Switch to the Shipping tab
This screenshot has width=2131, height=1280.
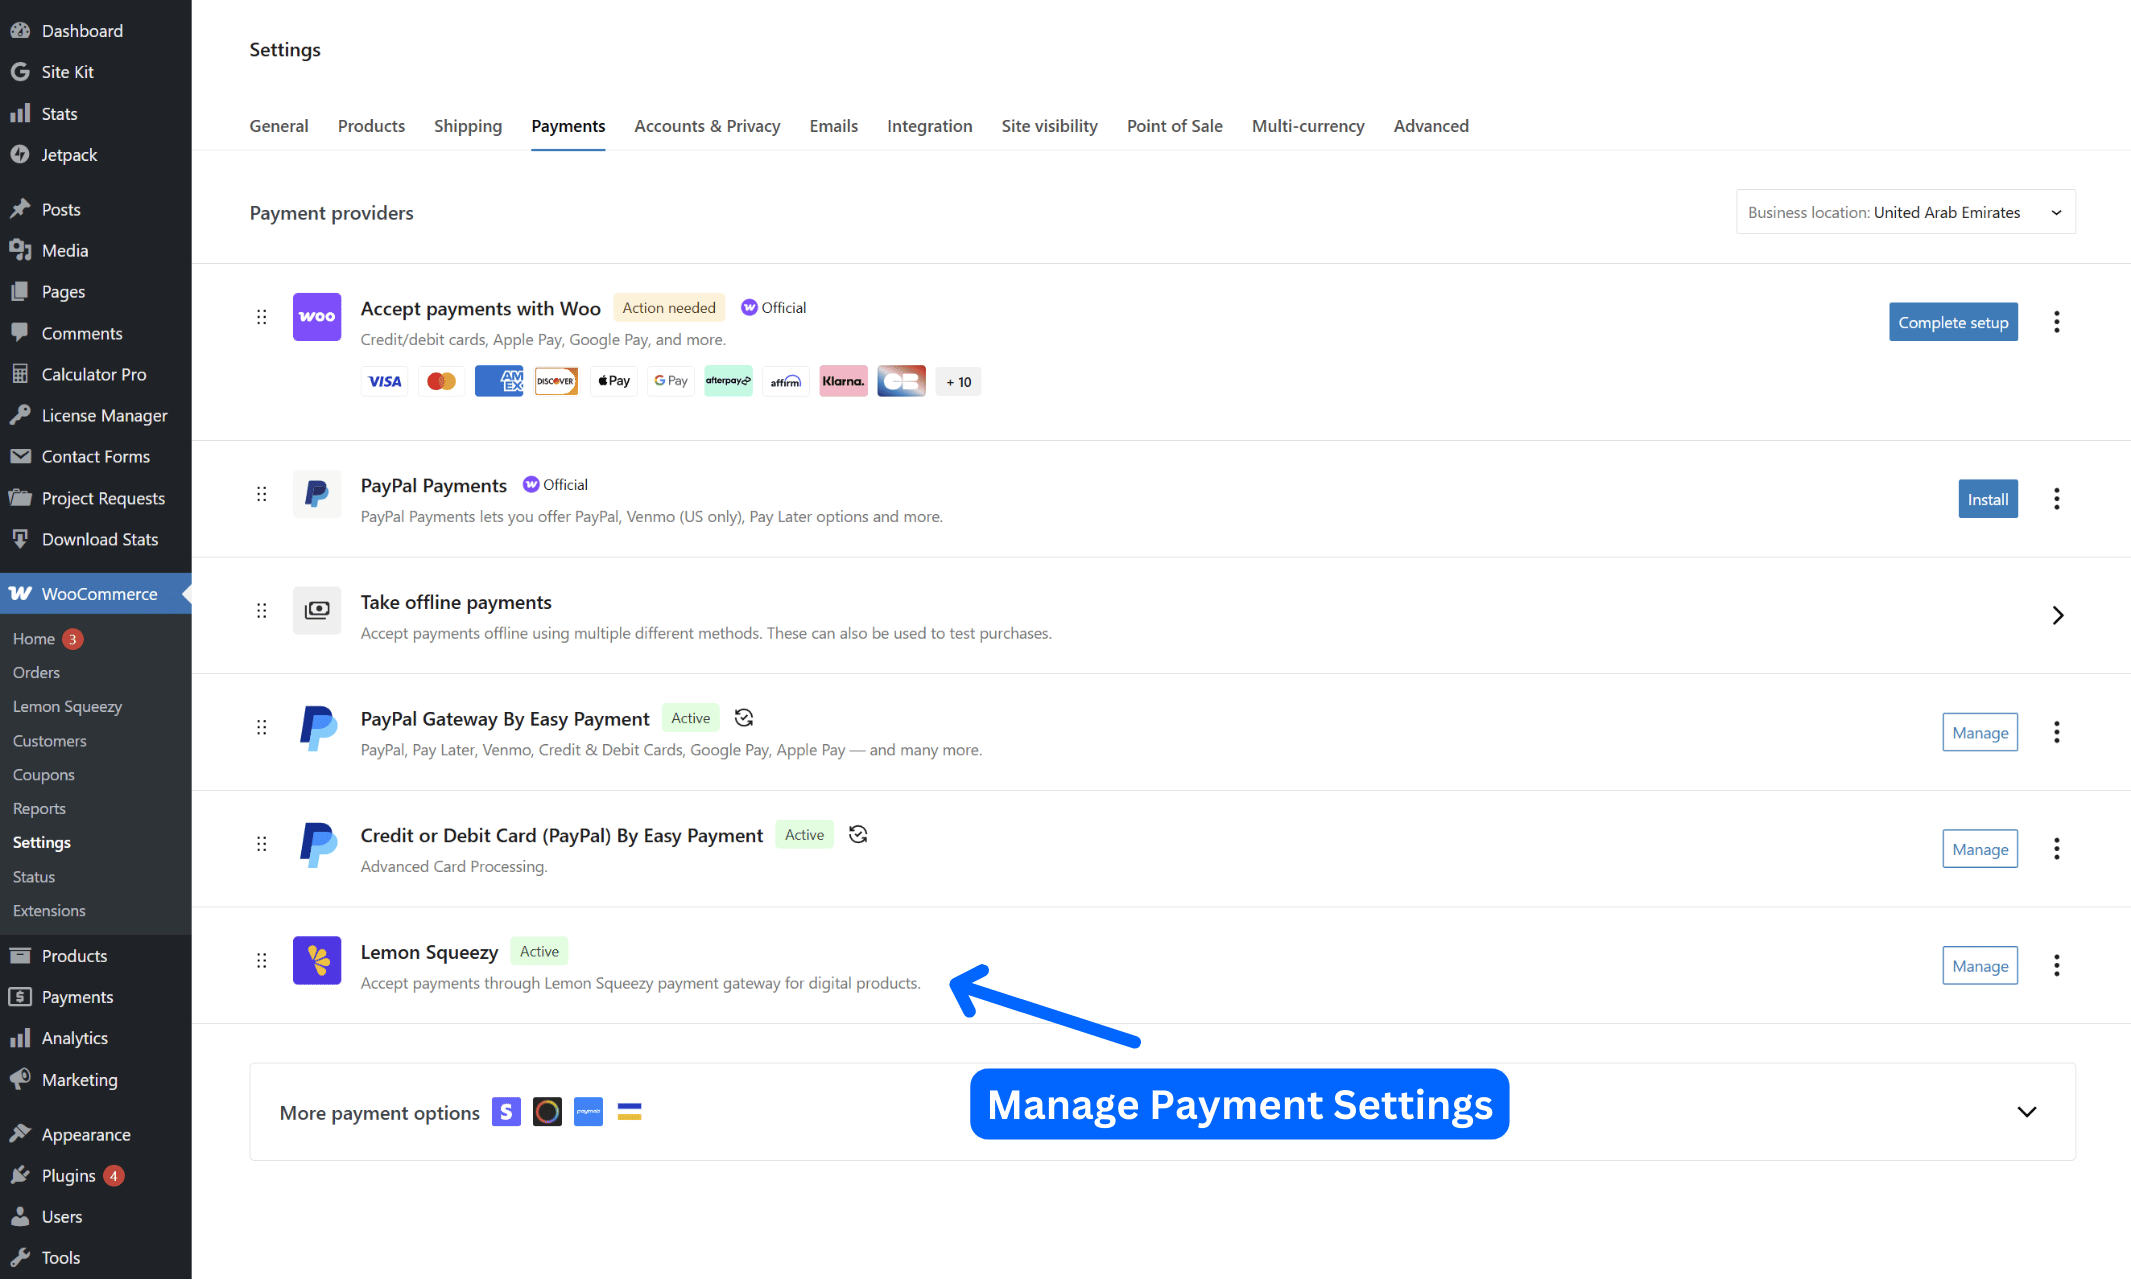coord(467,126)
